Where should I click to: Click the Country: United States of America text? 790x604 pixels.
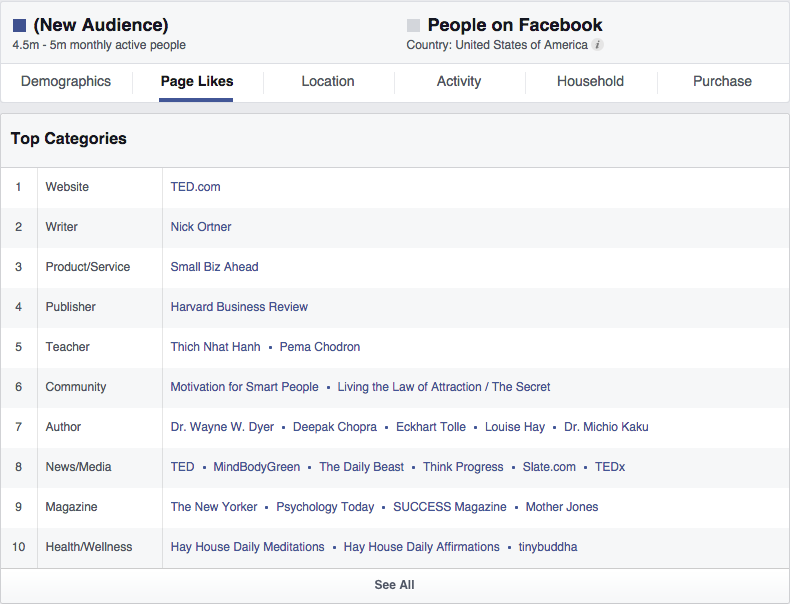(497, 45)
